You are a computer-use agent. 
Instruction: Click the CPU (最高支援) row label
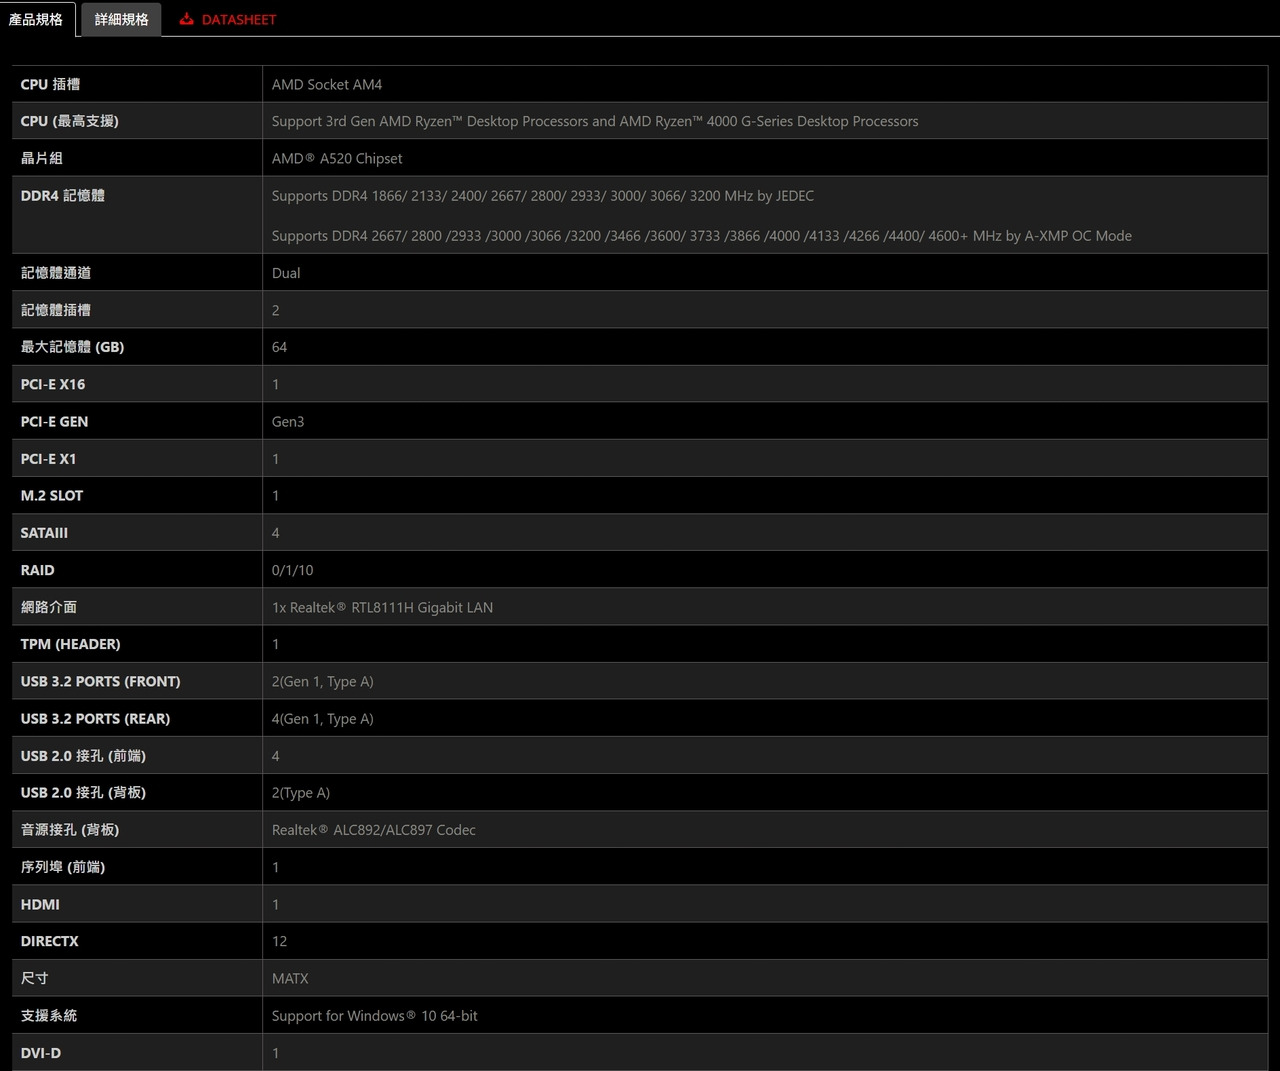point(69,121)
